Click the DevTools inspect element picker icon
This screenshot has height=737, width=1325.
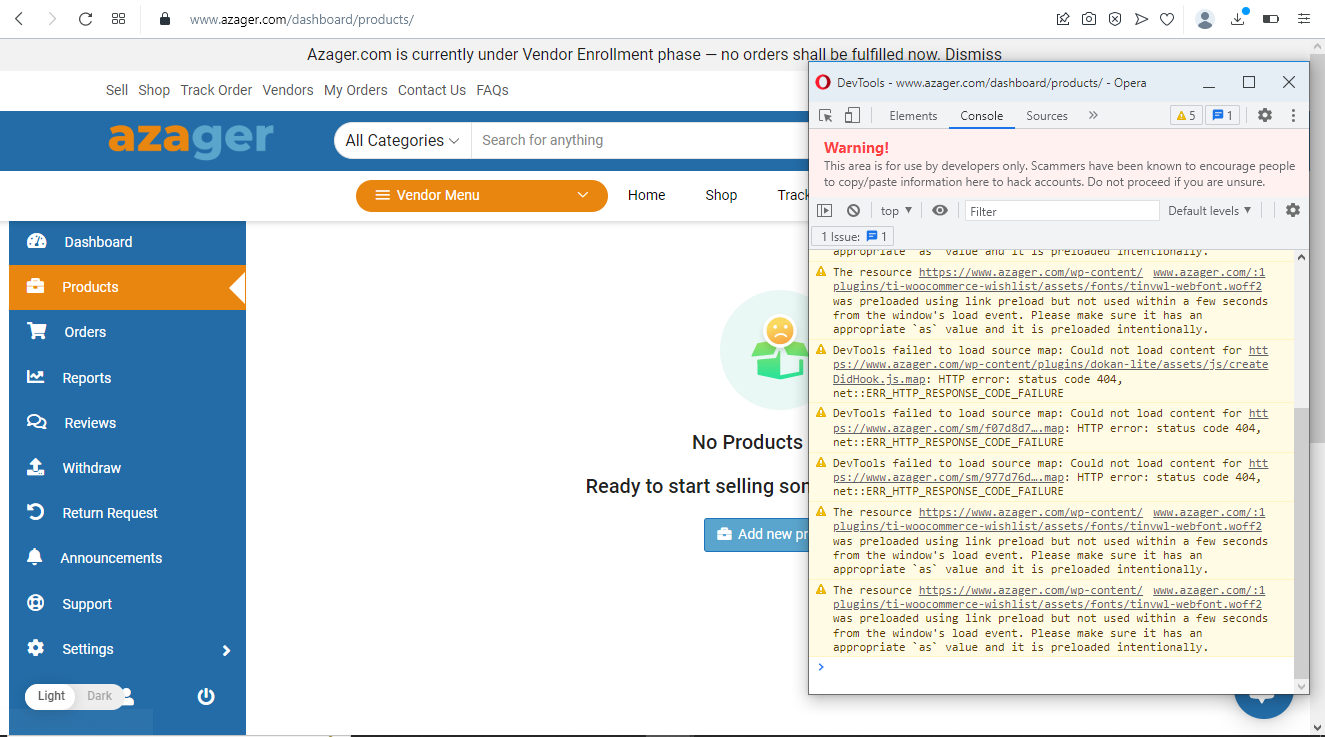[826, 116]
